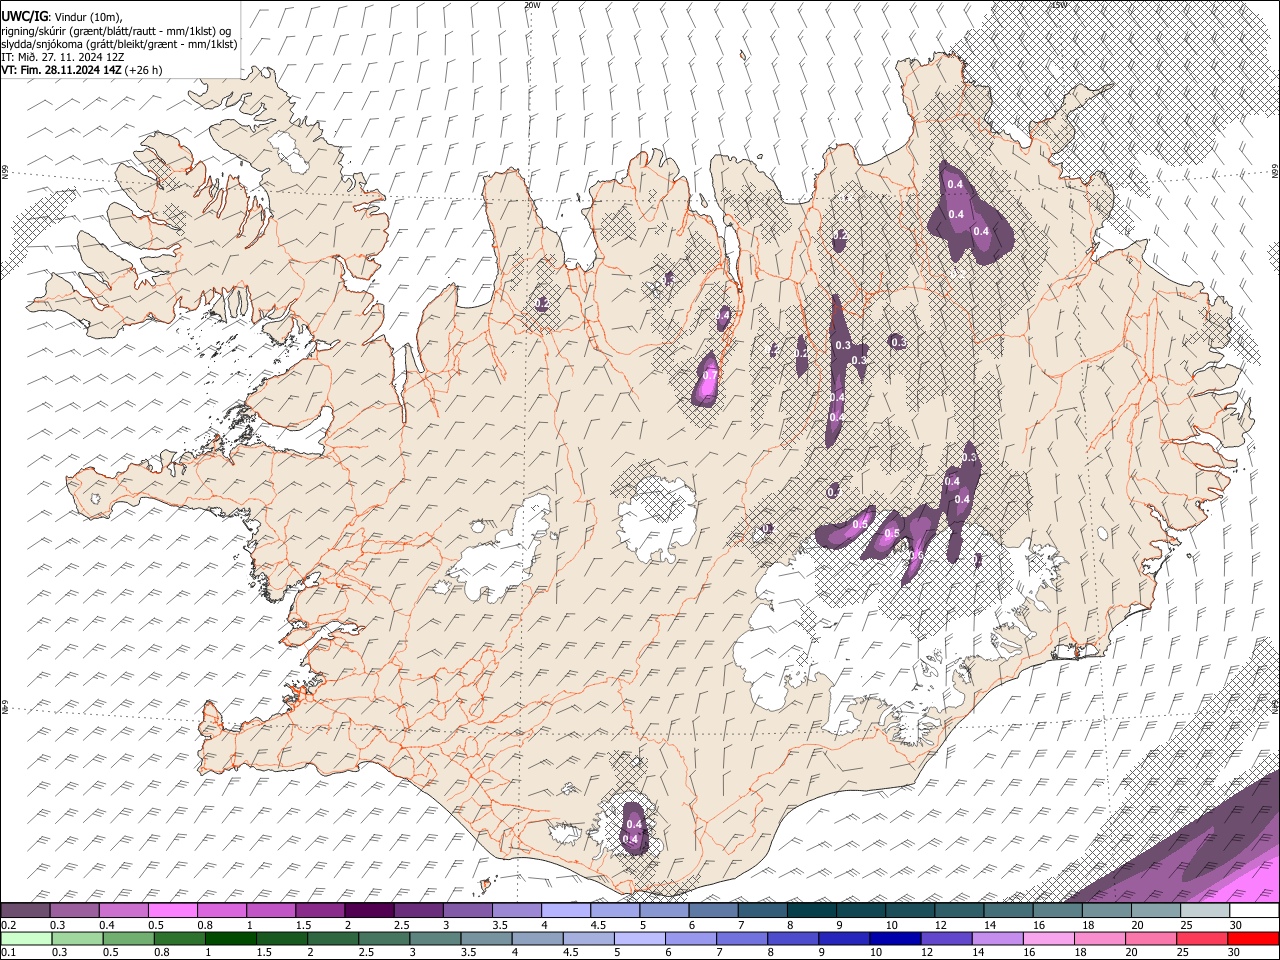Click the violet swatch labeled 12 in the bottom legend row

[946, 938]
